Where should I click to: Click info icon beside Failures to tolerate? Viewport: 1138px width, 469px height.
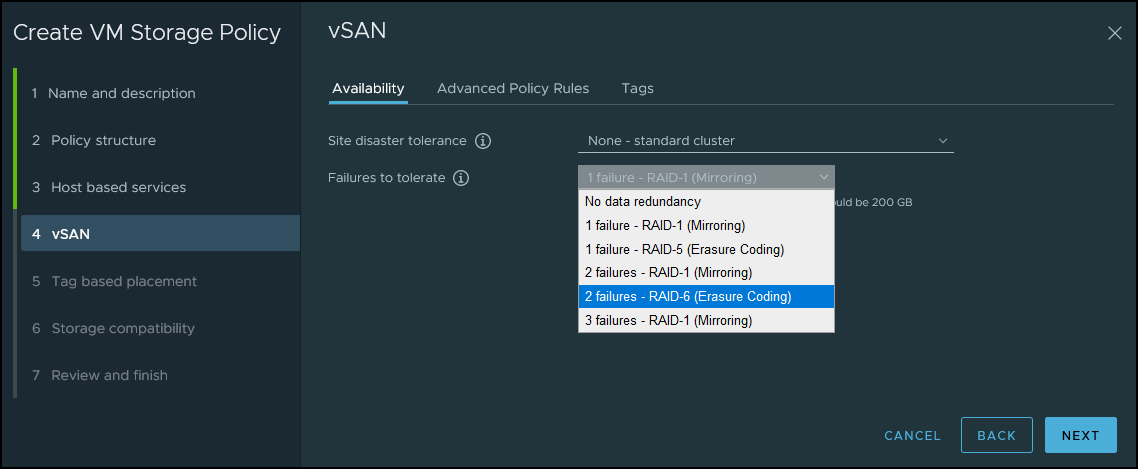pyautogui.click(x=461, y=178)
